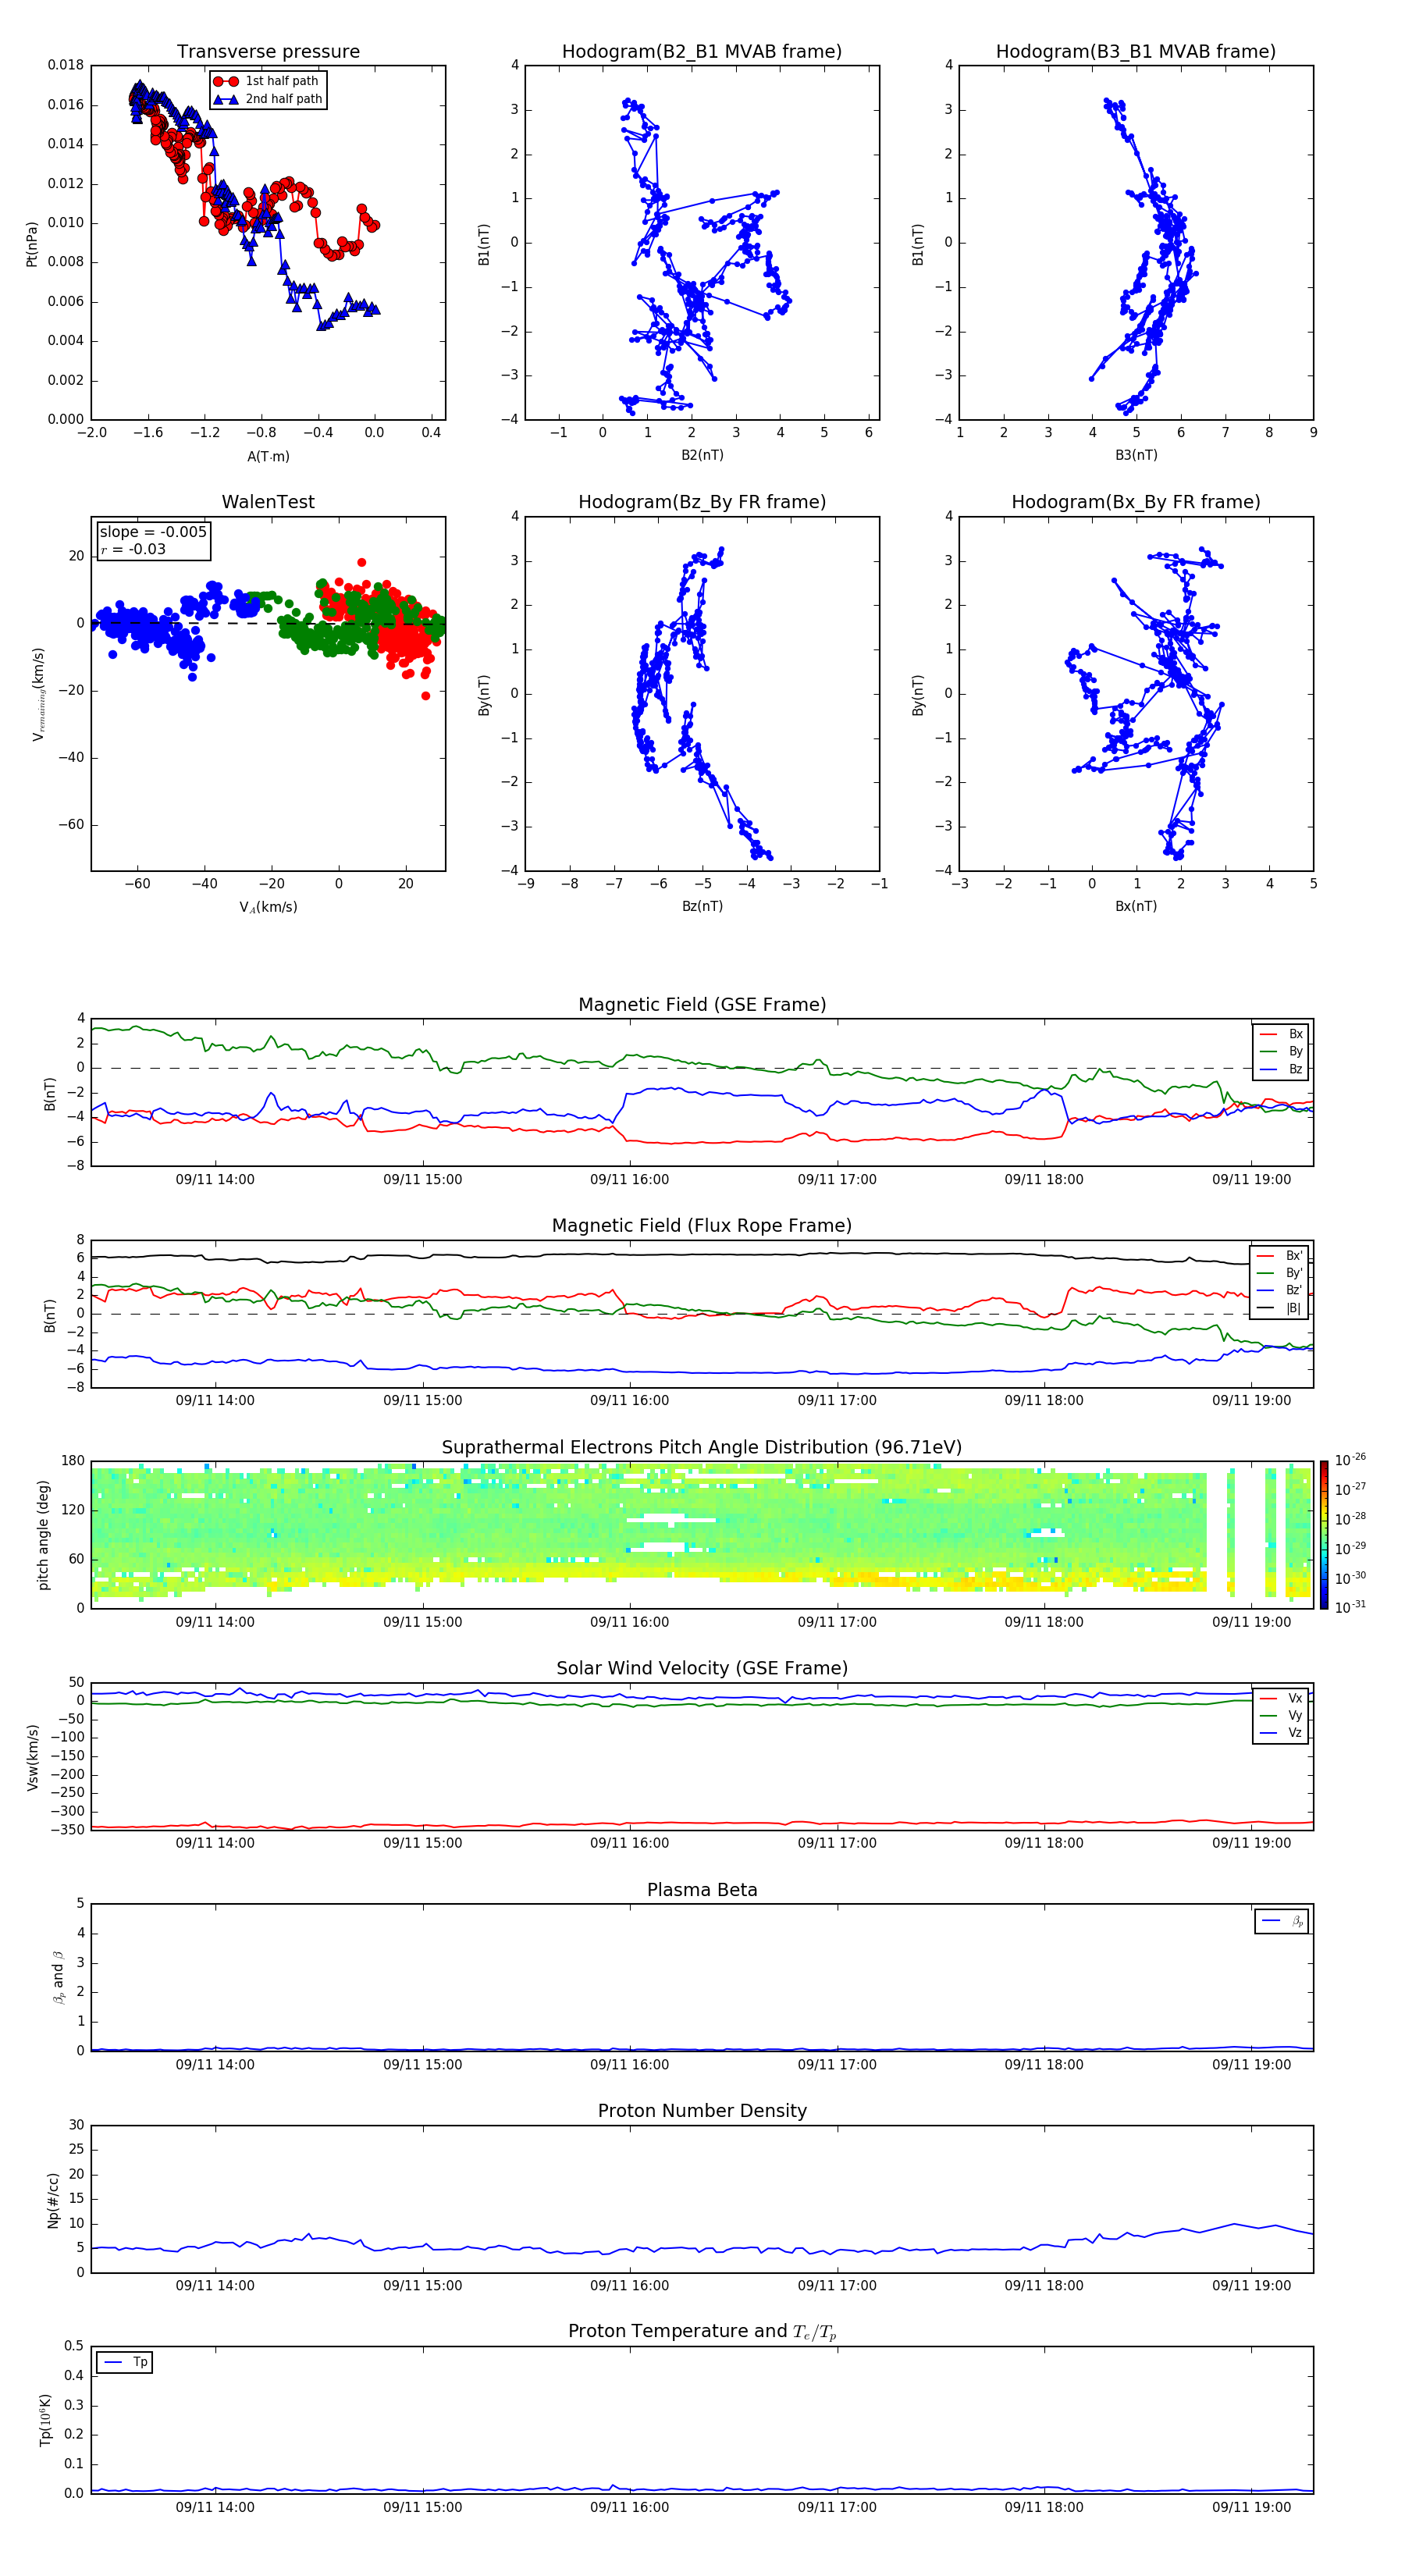The image size is (1405, 2576).
Task: Click '09/11 17:00' under the Plasma Beta panel
Action: [837, 2064]
